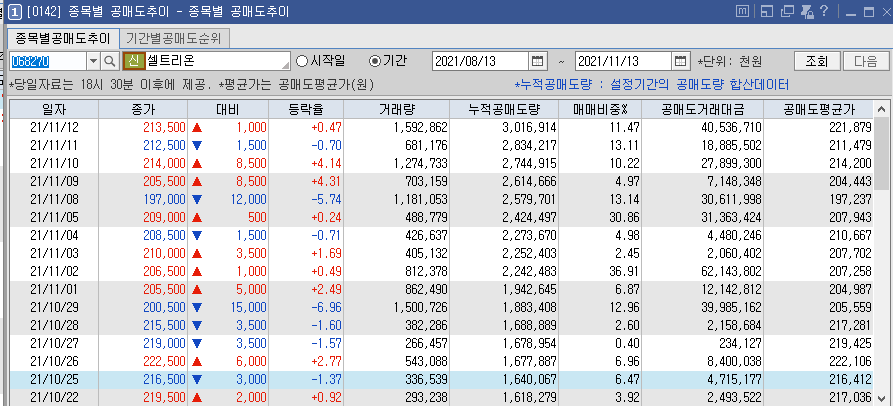Select the date cell 21/11/09
Viewport: 893px width, 406px height.
[54, 182]
